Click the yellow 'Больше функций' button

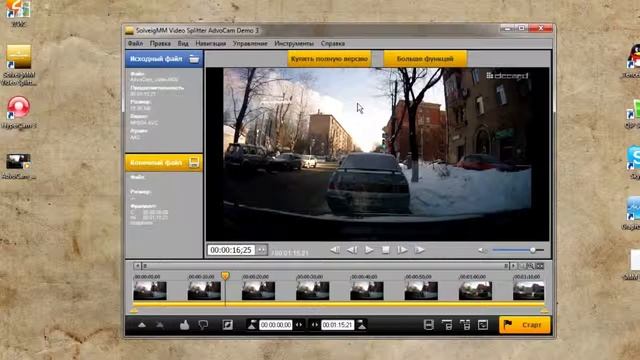[x=425, y=59]
